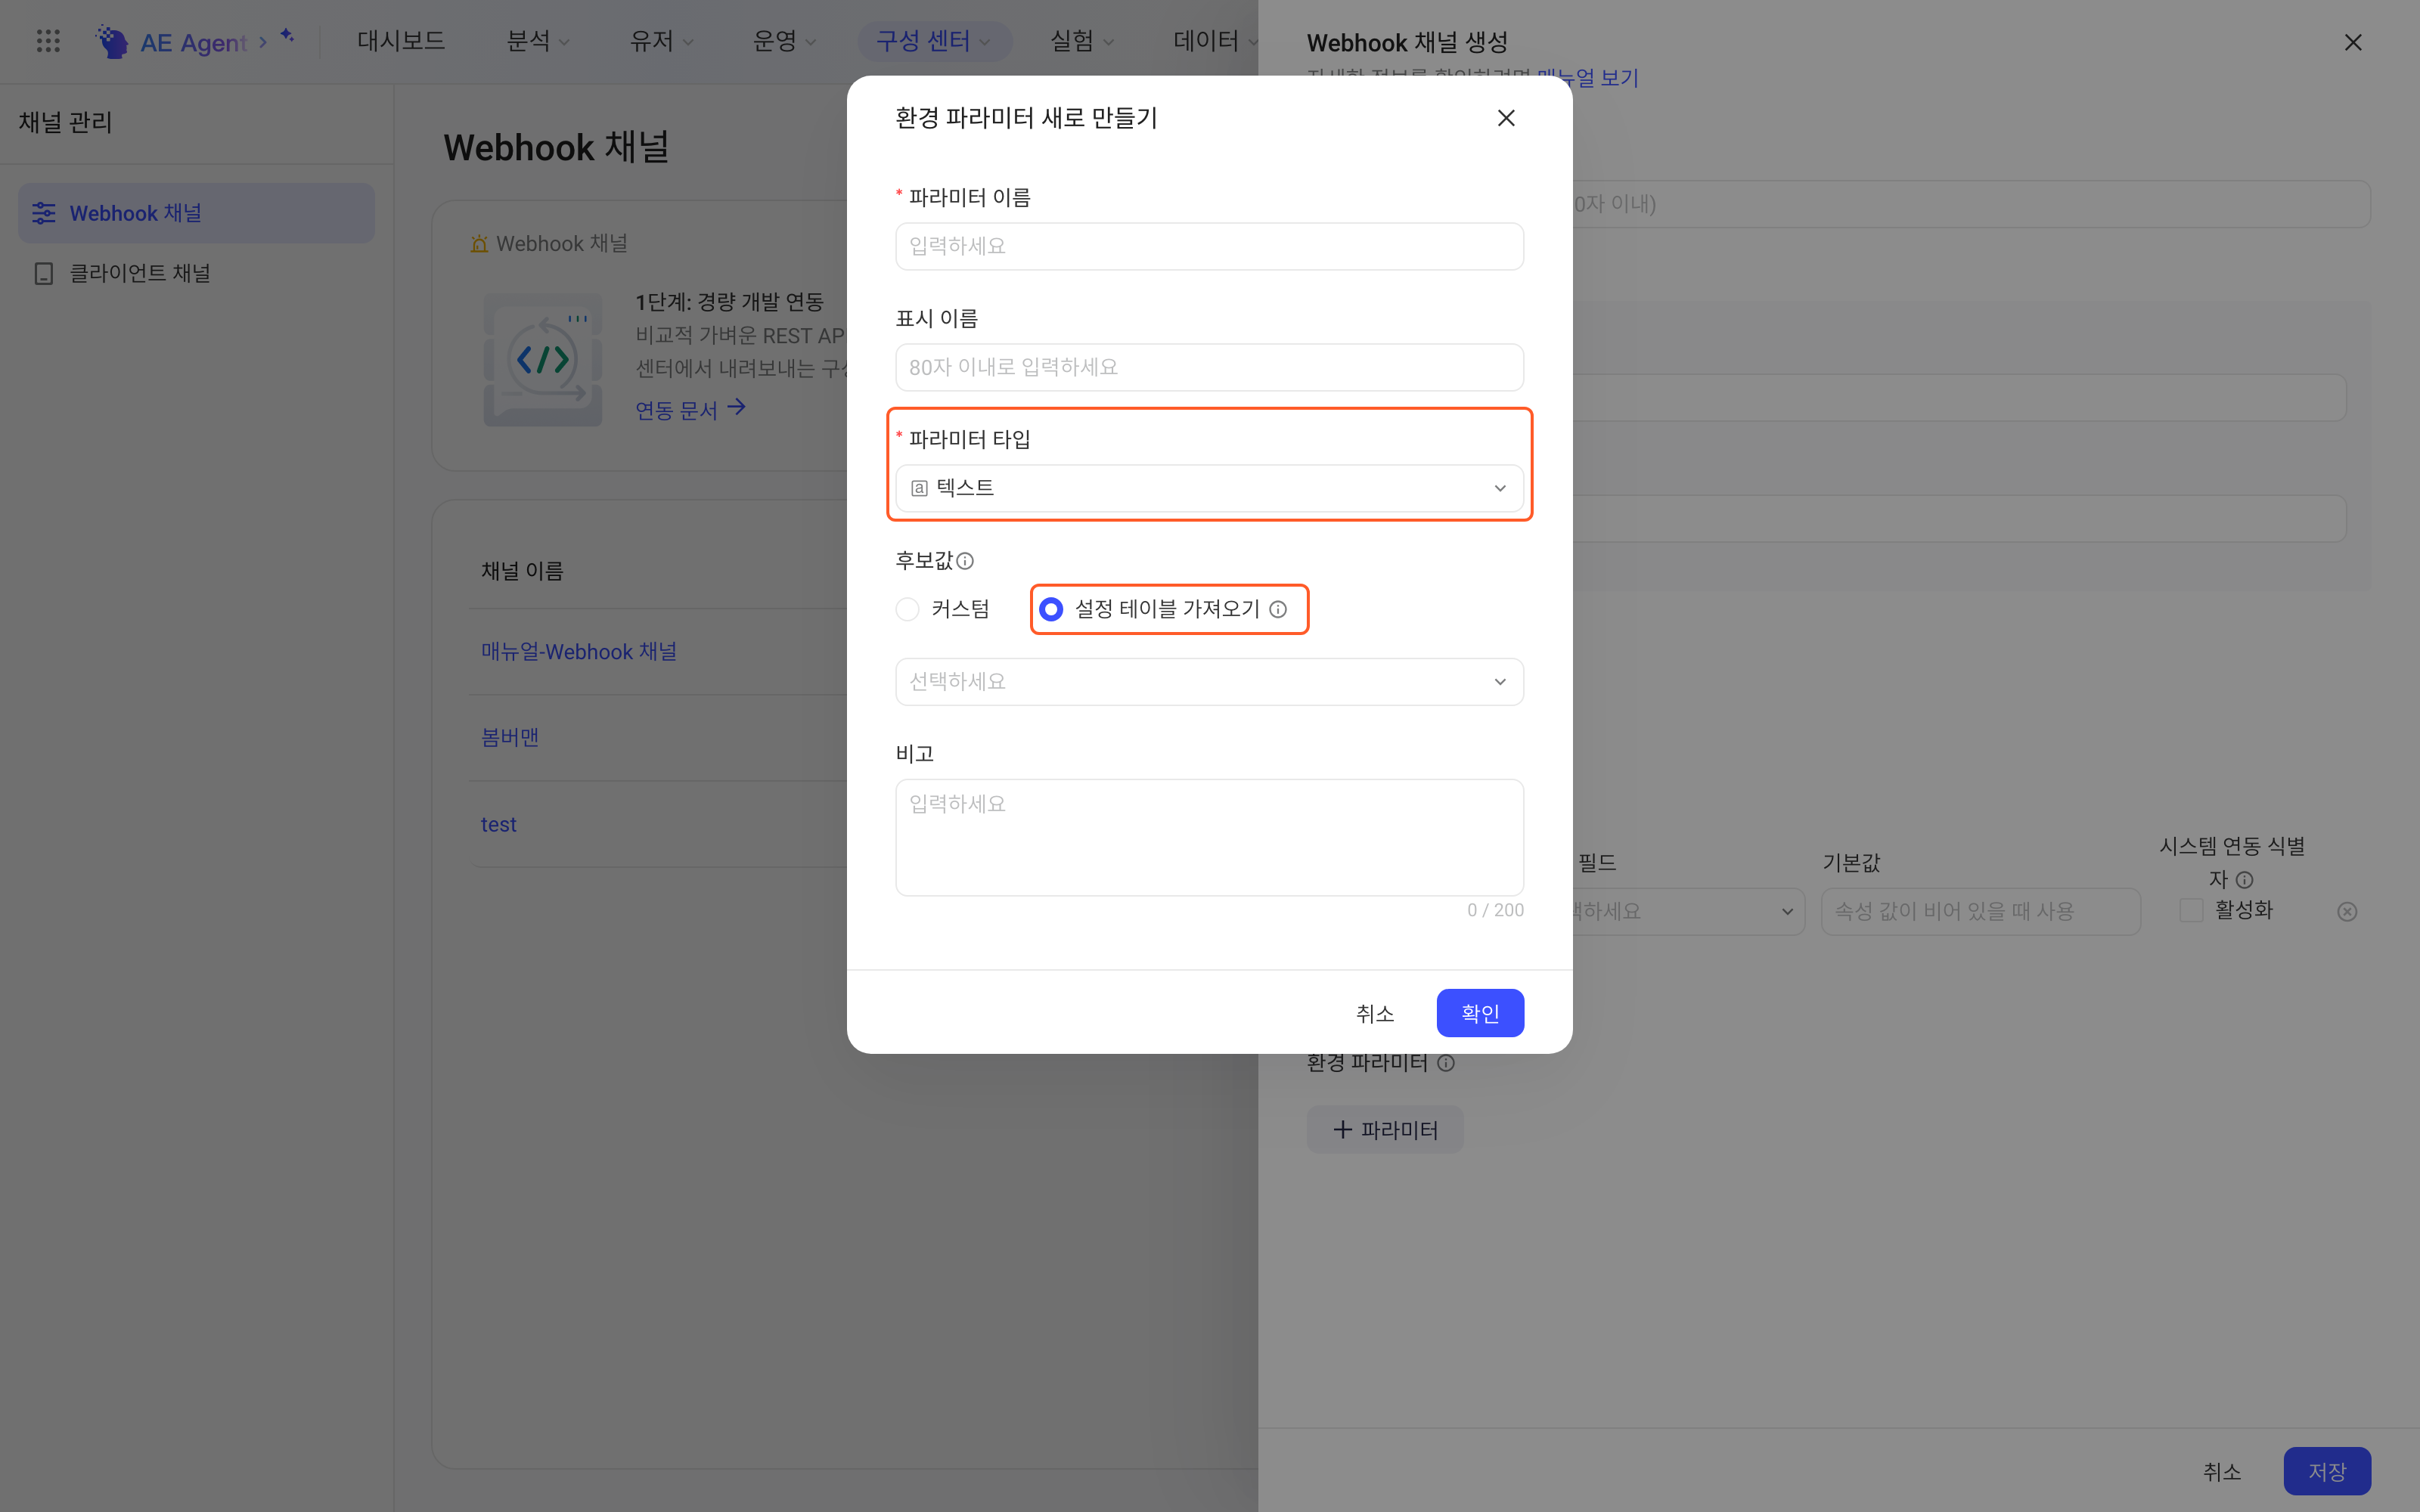The width and height of the screenshot is (2420, 1512).
Task: Click the 파라미터 이름 input field
Action: pyautogui.click(x=1209, y=246)
